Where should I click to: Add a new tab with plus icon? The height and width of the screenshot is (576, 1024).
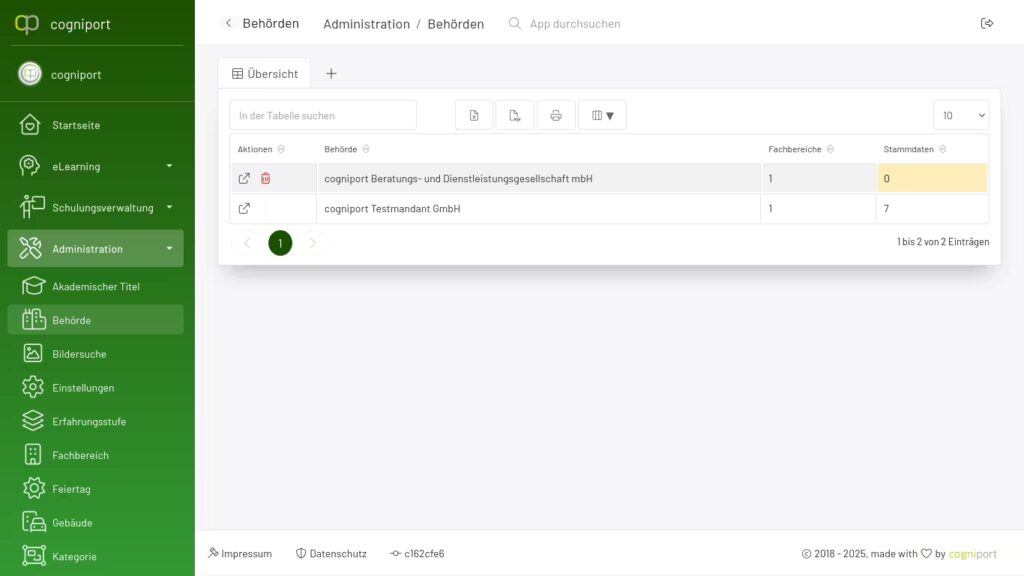pos(331,74)
